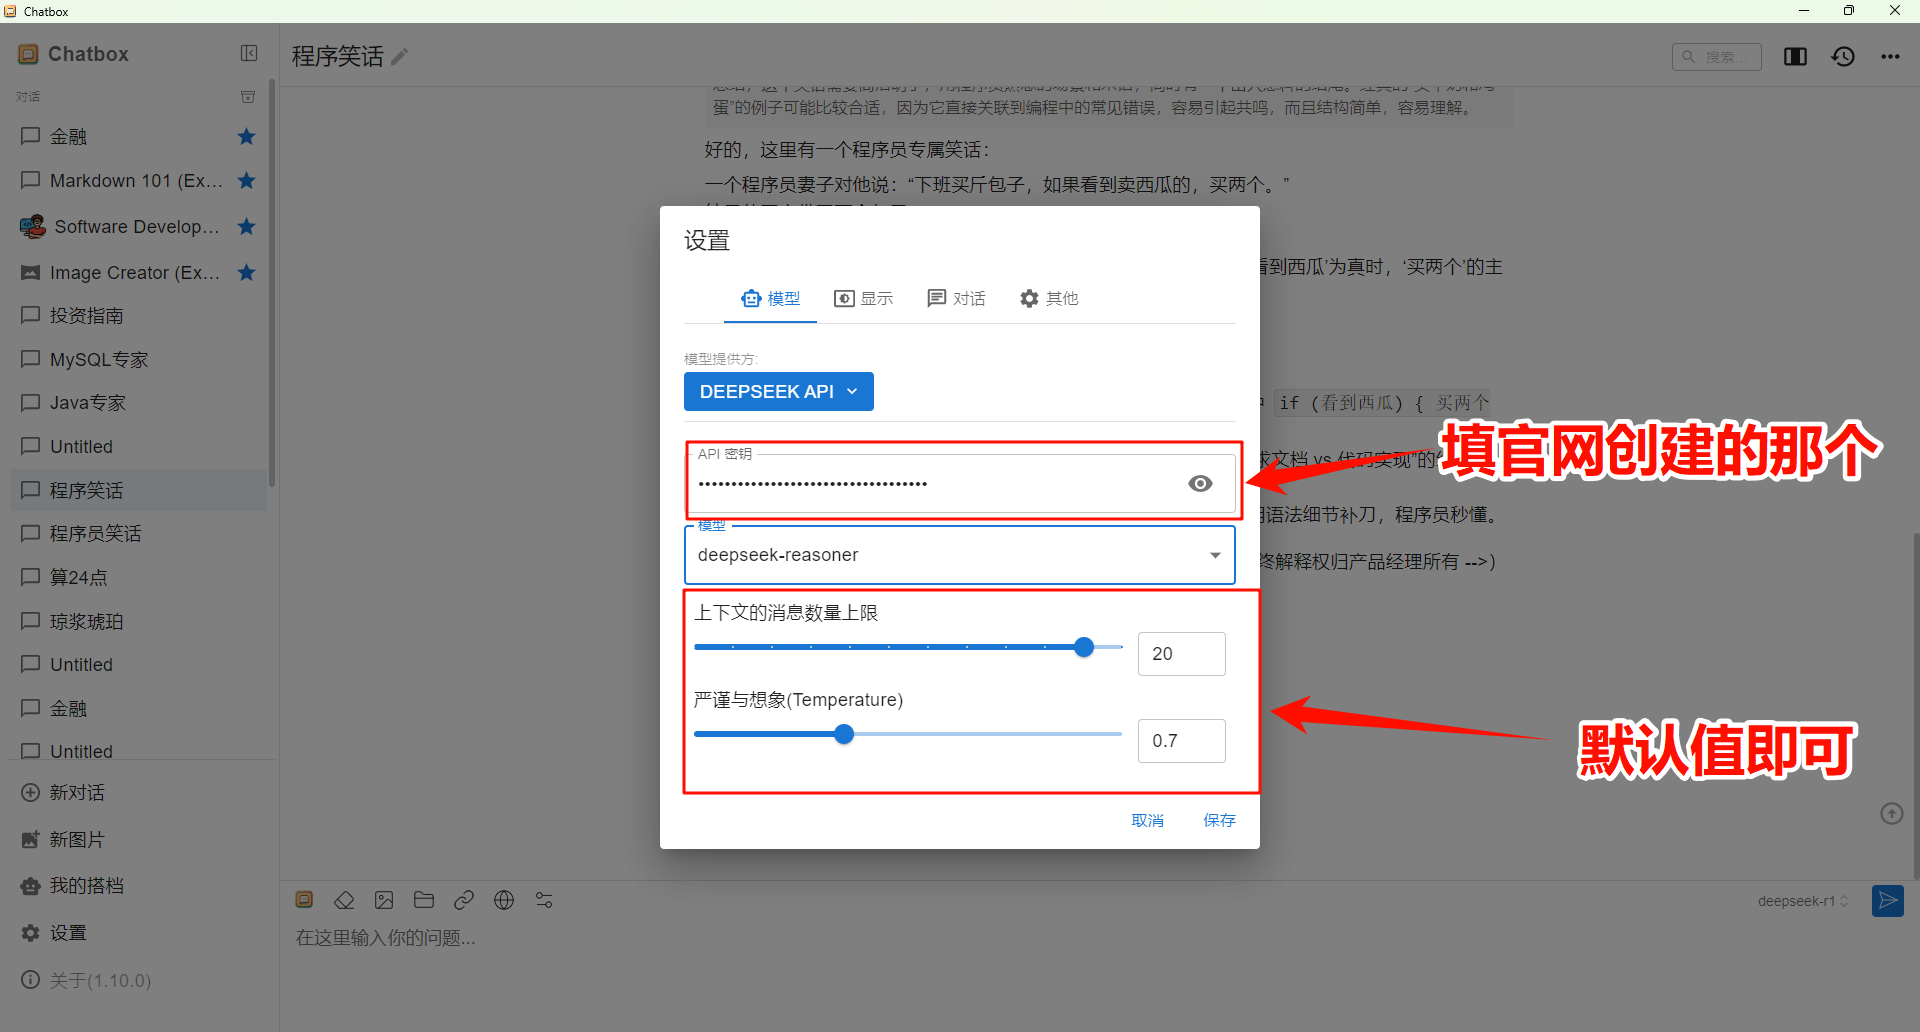1920x1032 pixels.
Task: Select Untitled conversation below 琼浆琥珀
Action: click(x=138, y=665)
